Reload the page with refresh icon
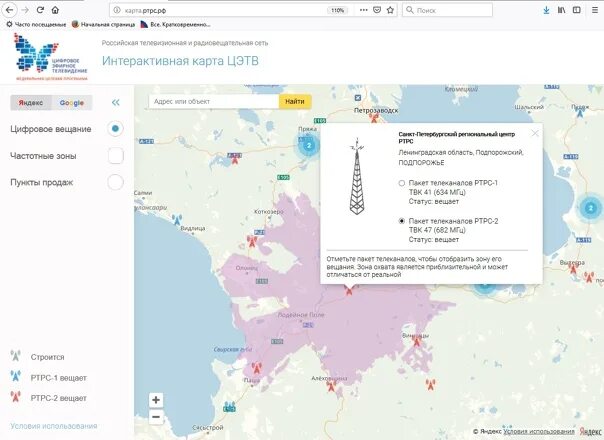Viewport: 604px width, 440px height. pyautogui.click(x=40, y=10)
